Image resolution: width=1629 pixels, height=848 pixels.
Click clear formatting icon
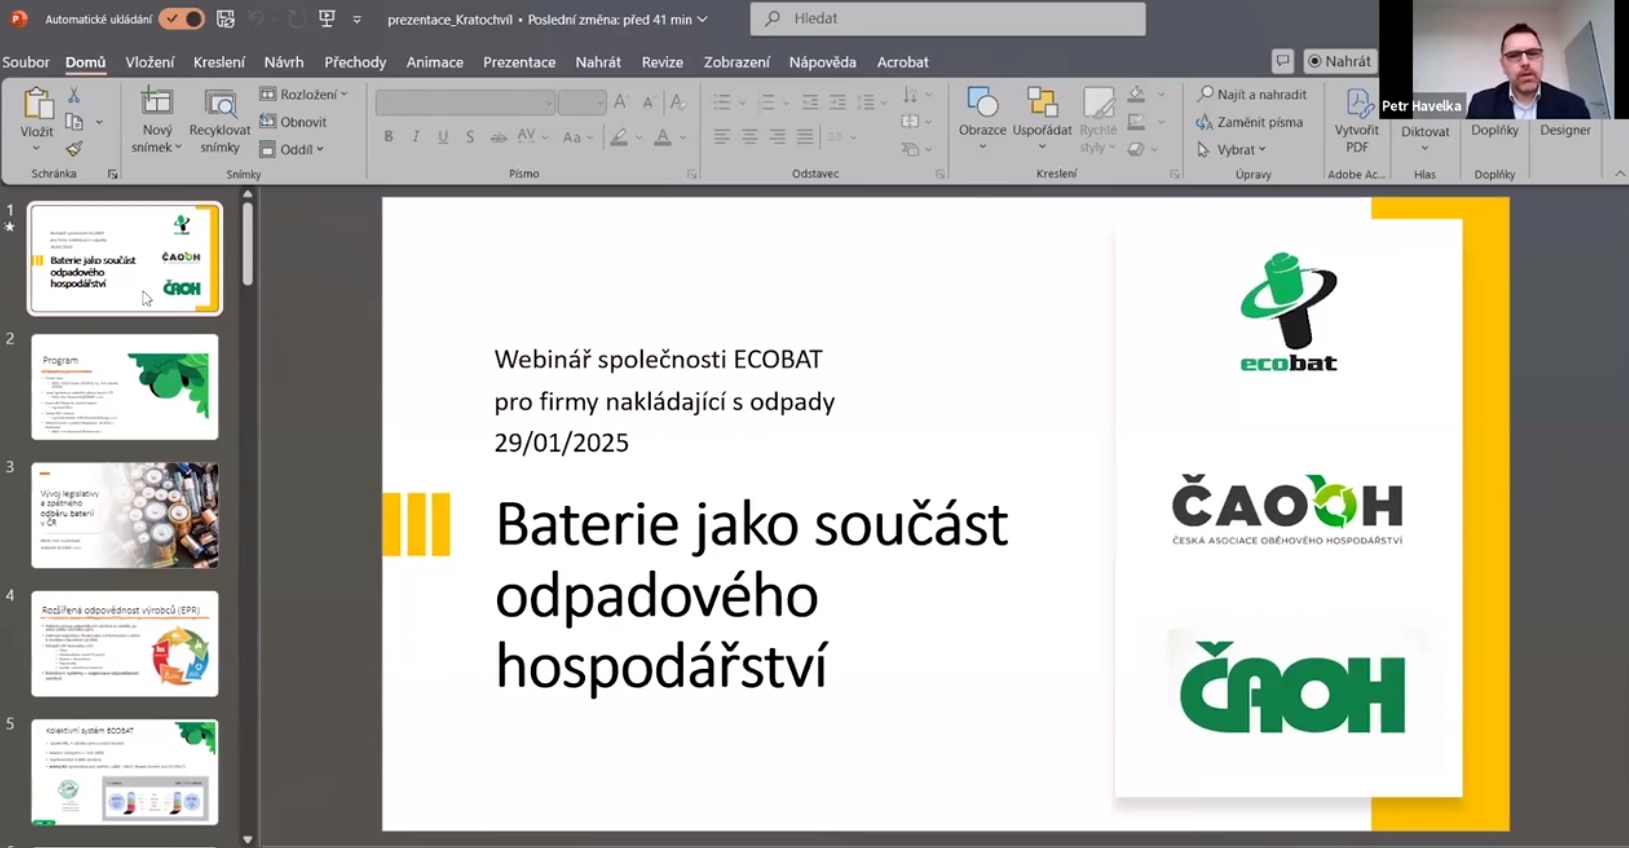[677, 102]
